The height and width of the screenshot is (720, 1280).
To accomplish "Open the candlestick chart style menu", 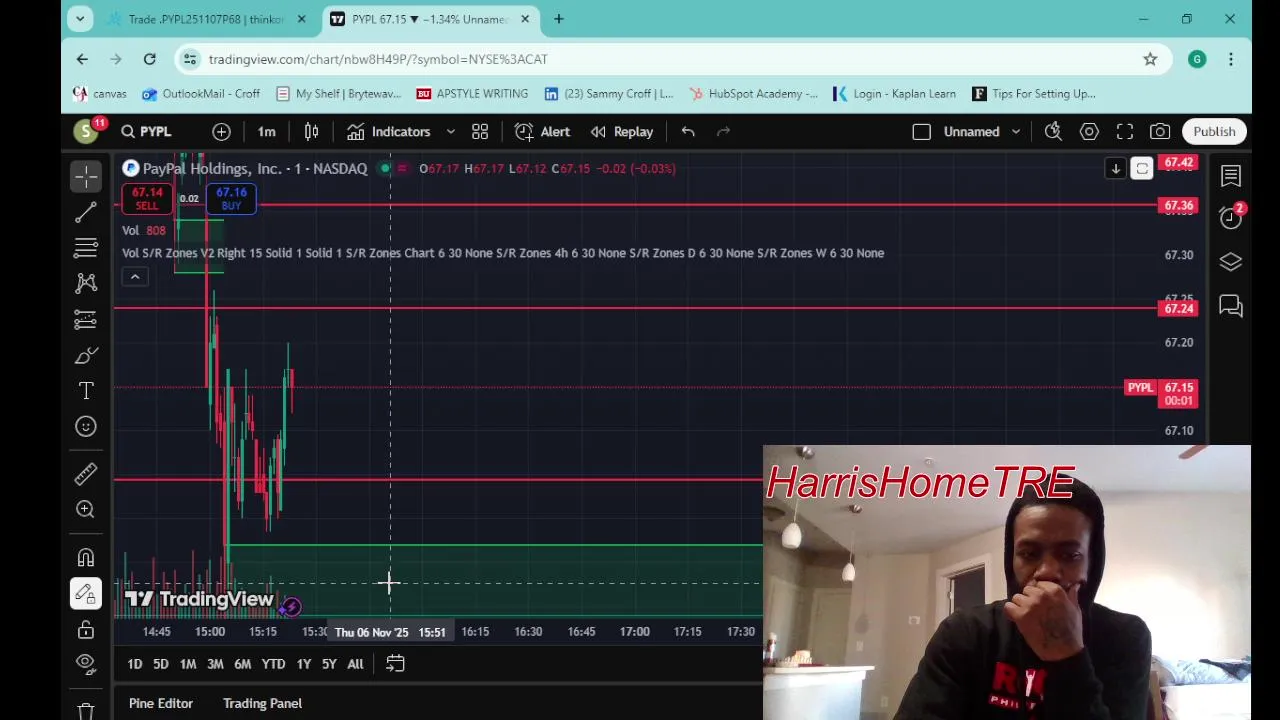I will pos(311,131).
